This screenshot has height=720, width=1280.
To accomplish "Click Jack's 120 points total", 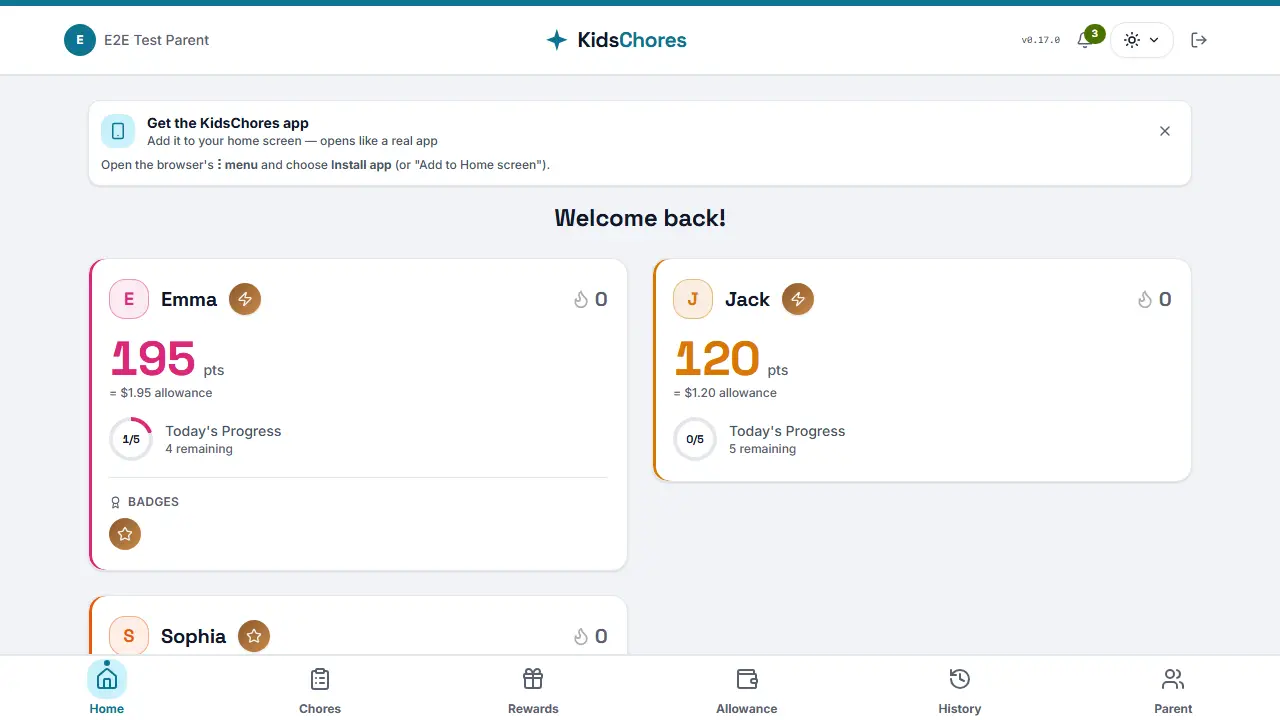I will 716,358.
